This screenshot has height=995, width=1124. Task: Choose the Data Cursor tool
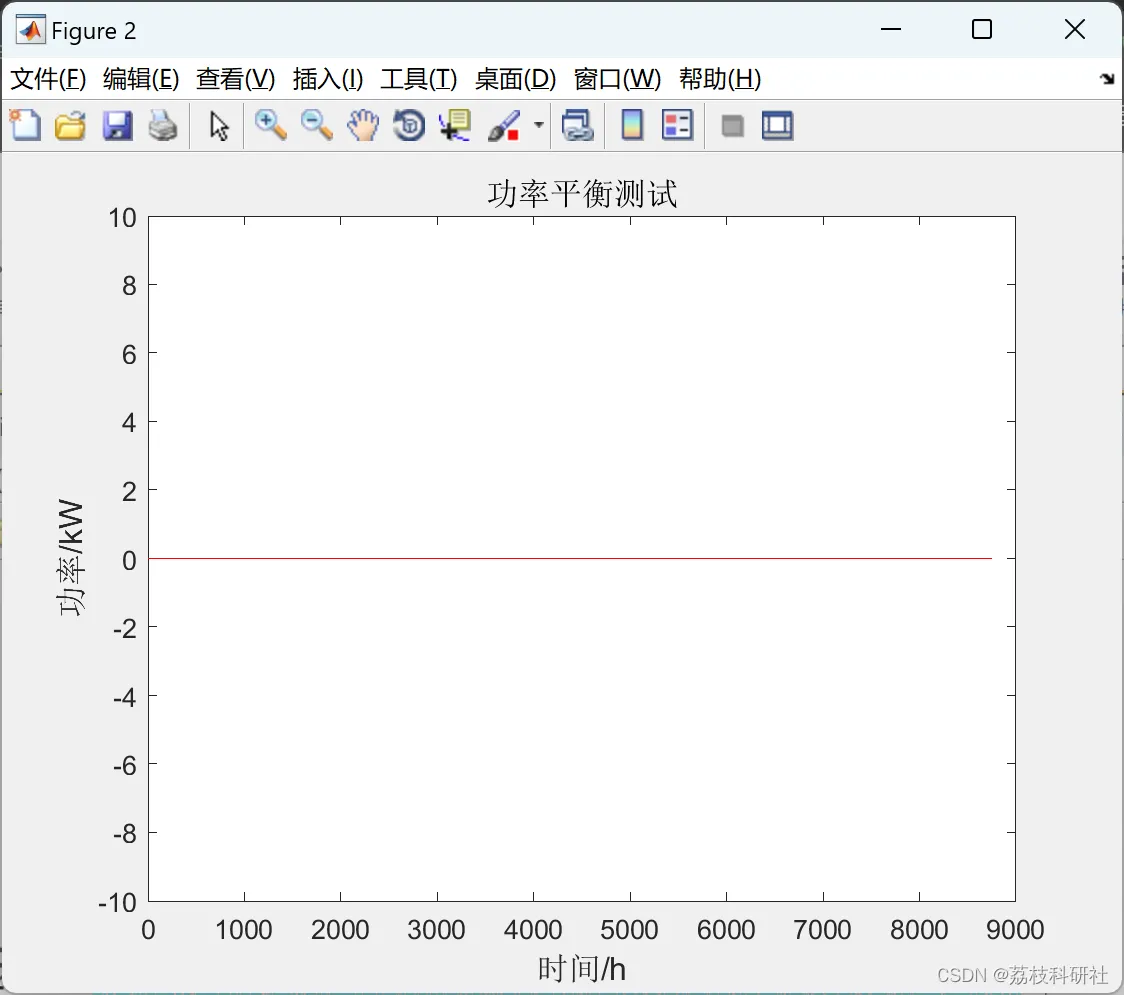click(x=455, y=125)
